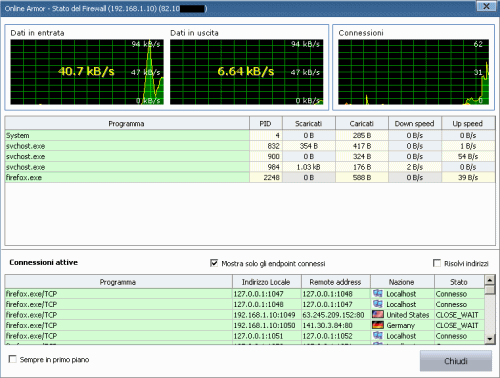
Task: Uncheck 'Mostra solo gli endpoint connessi'
Action: 214,263
